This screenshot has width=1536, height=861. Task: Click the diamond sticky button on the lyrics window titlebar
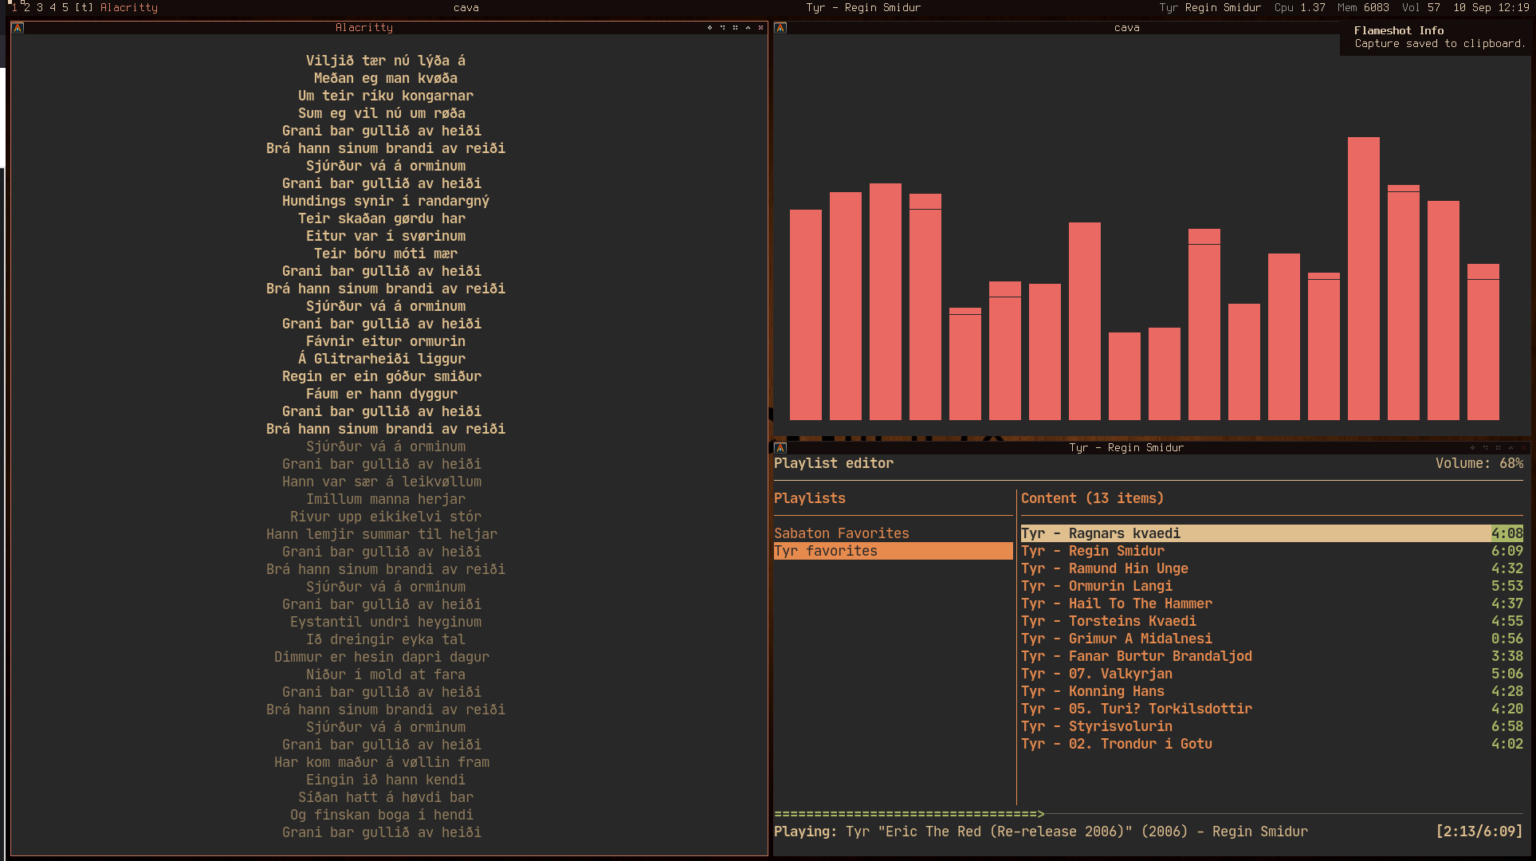click(x=710, y=28)
